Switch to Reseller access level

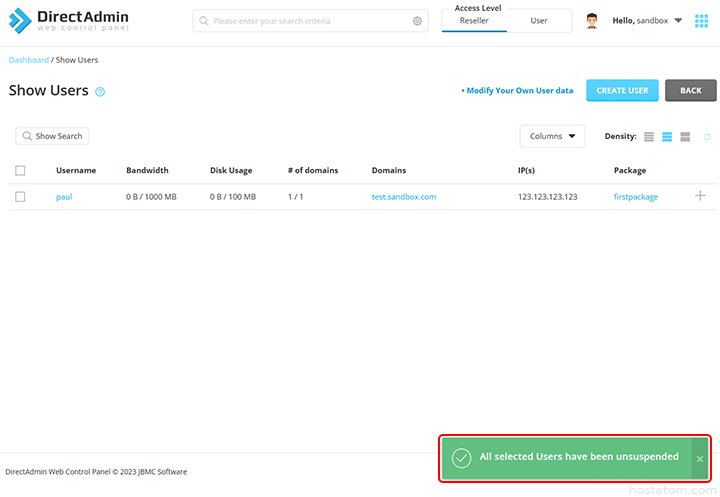click(474, 21)
